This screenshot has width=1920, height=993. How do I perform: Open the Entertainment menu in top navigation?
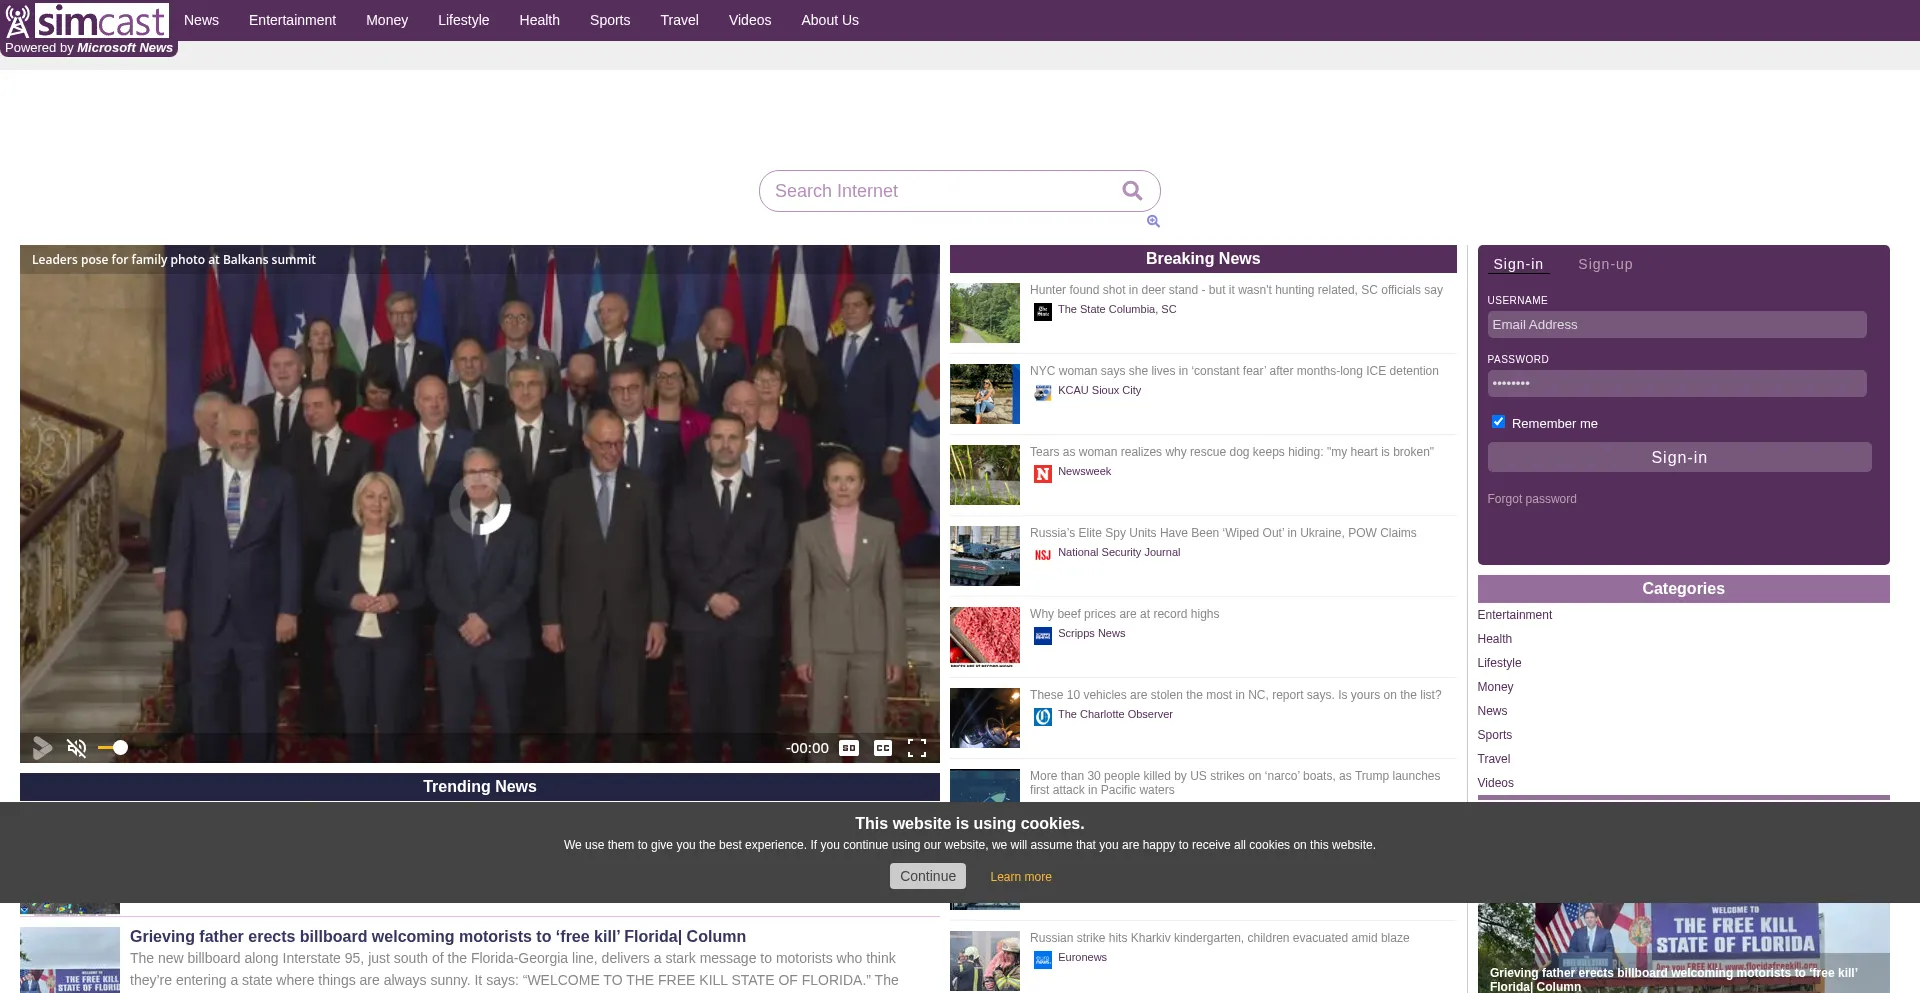click(292, 20)
